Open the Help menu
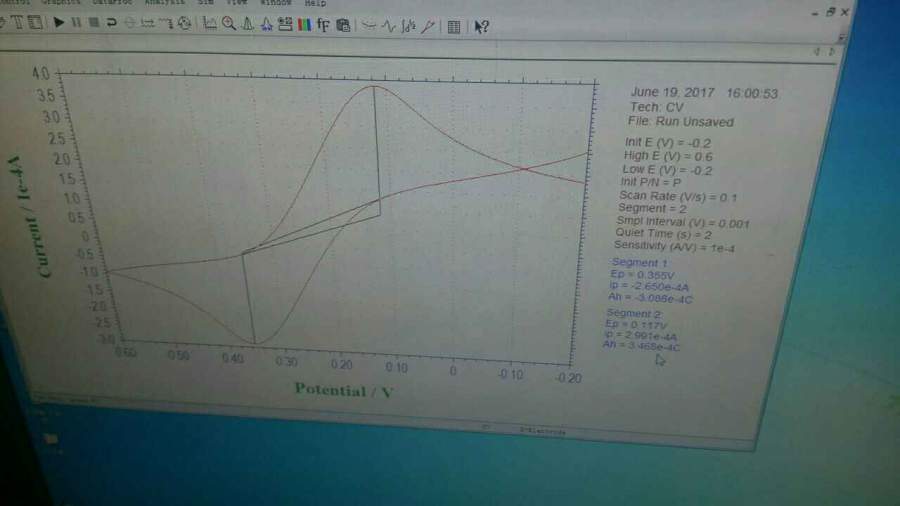Image resolution: width=900 pixels, height=506 pixels. tap(315, 3)
